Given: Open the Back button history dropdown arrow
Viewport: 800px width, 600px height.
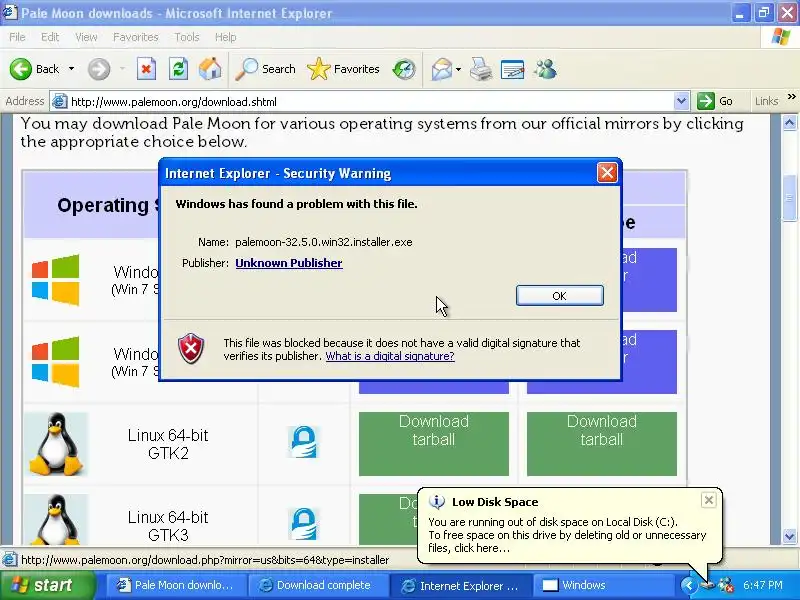Looking at the screenshot, I should (x=71, y=69).
